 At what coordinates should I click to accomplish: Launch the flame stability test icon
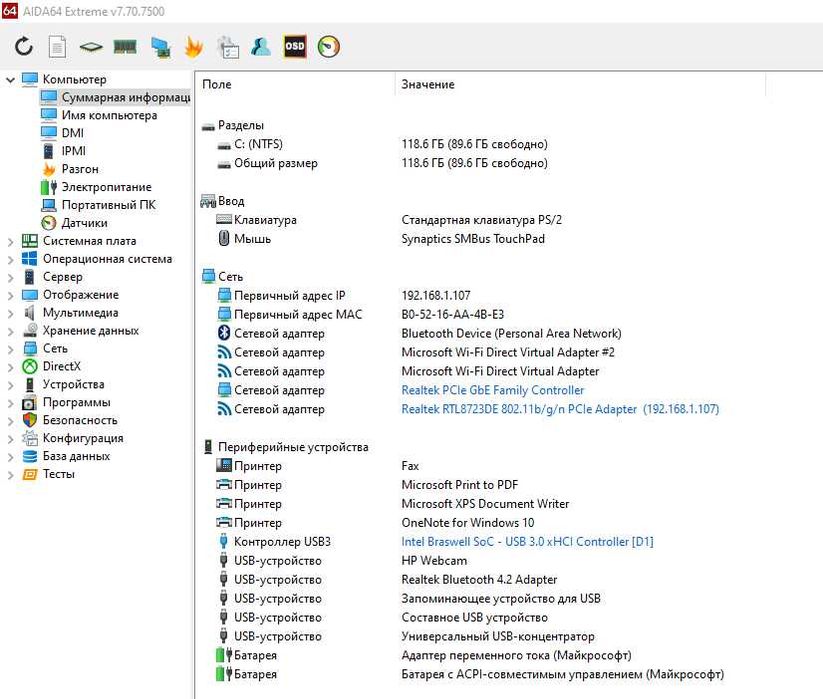pos(194,47)
